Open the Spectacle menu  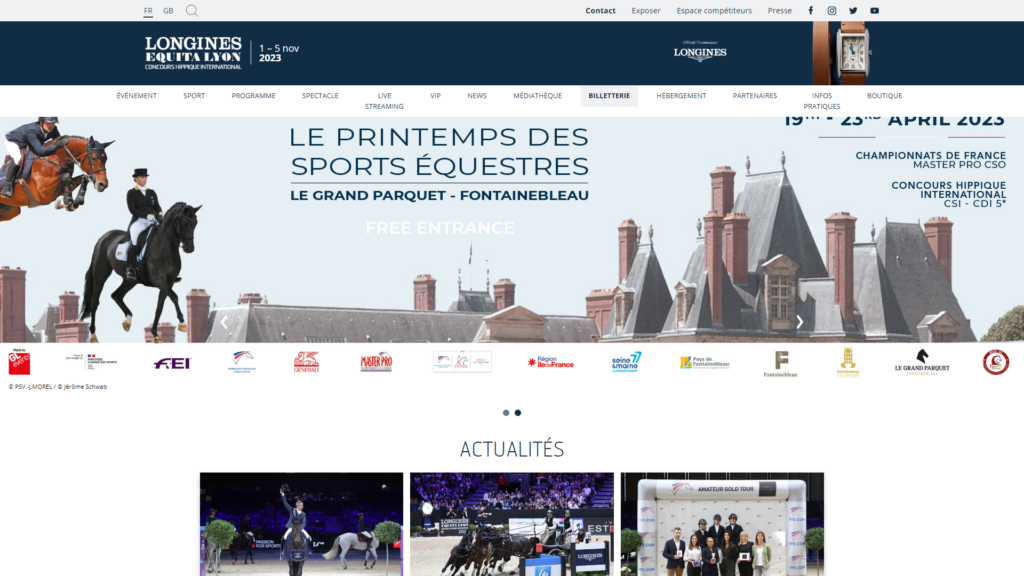(320, 95)
